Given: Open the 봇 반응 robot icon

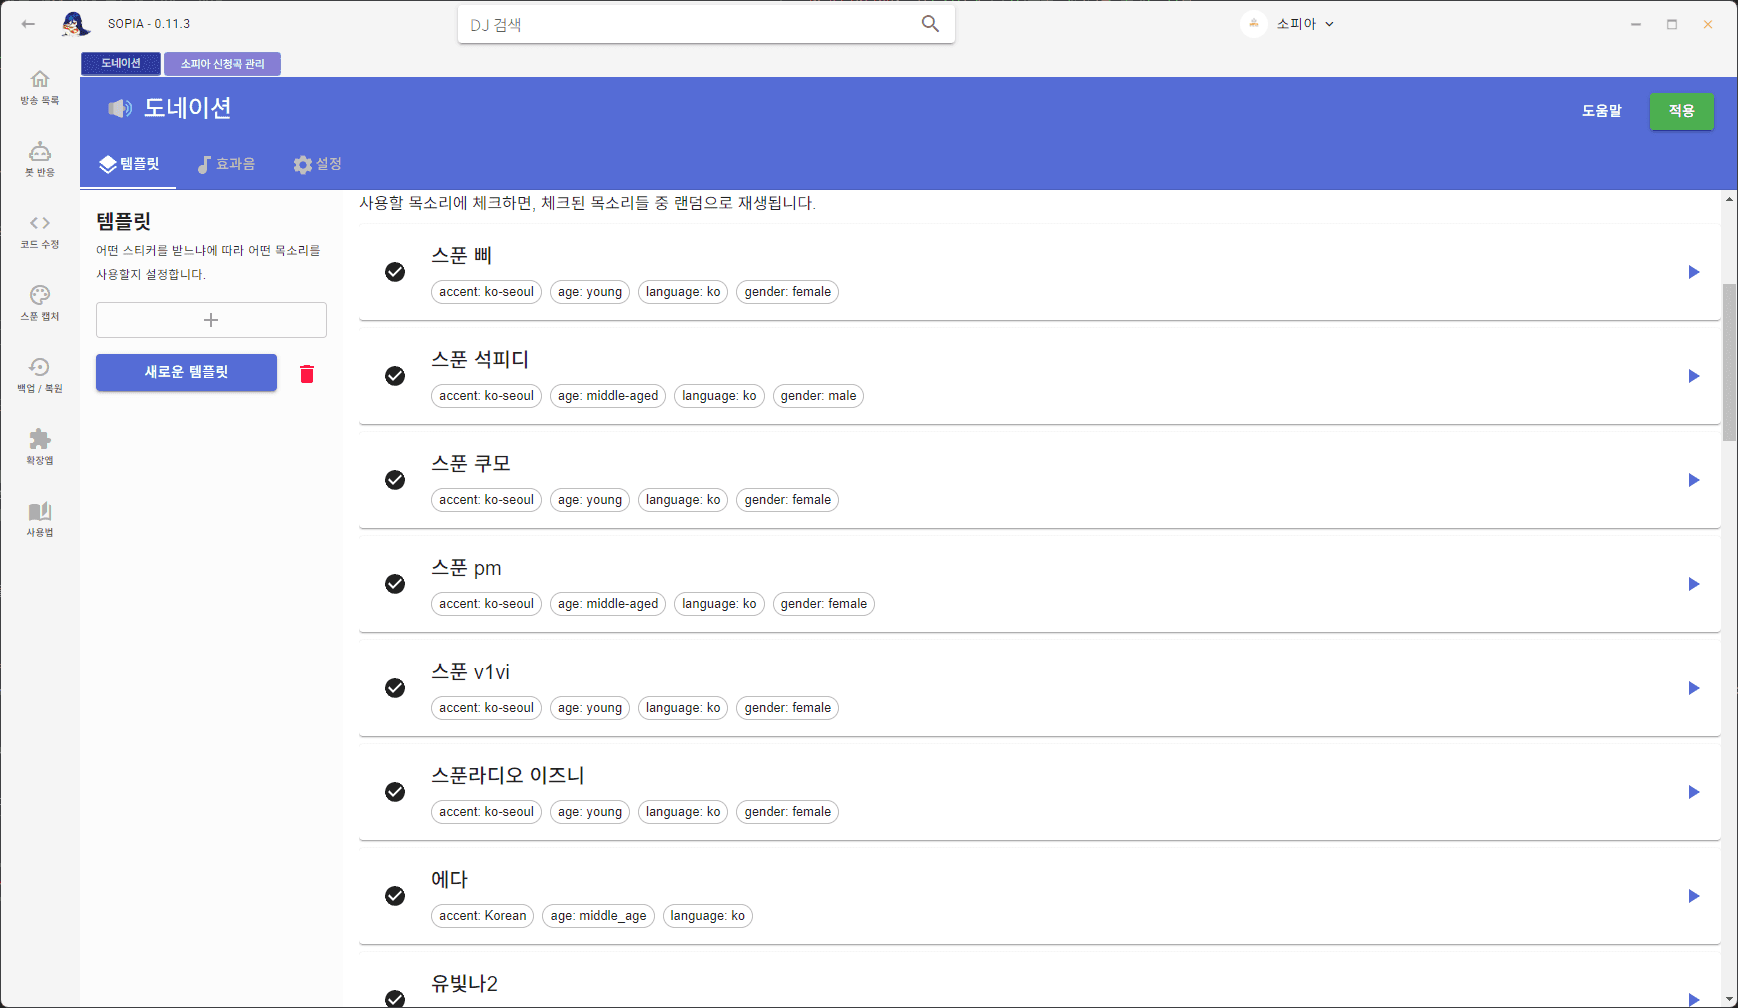Looking at the screenshot, I should tap(40, 152).
